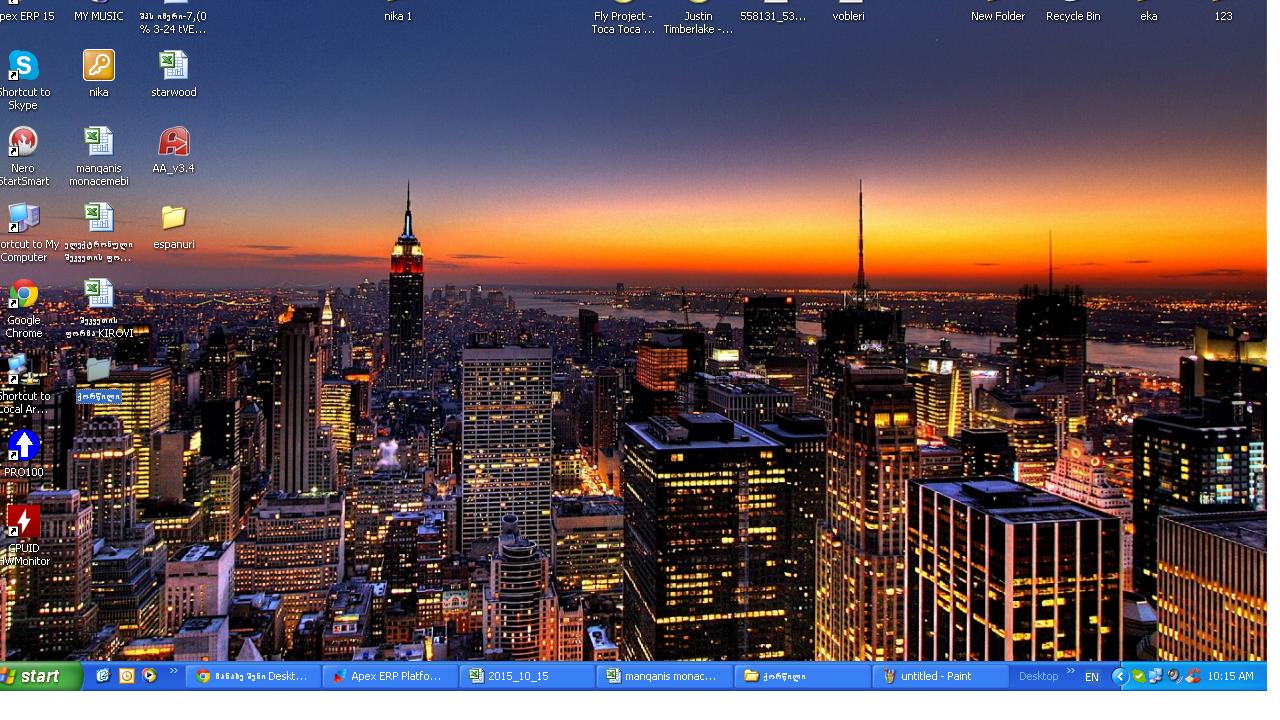Activate the 2015_10_15 Excel taskbar item

click(x=528, y=676)
